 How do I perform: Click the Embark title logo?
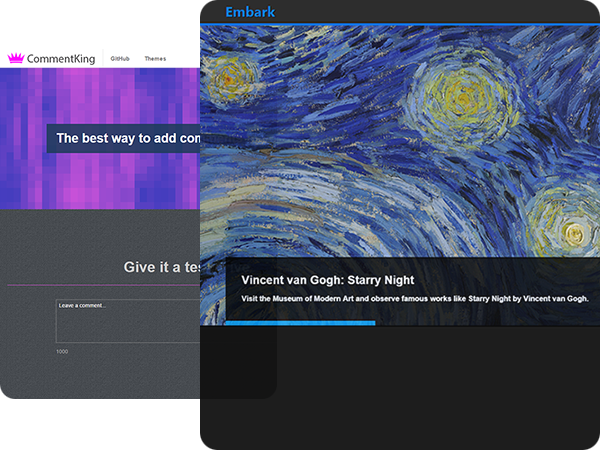(x=250, y=12)
